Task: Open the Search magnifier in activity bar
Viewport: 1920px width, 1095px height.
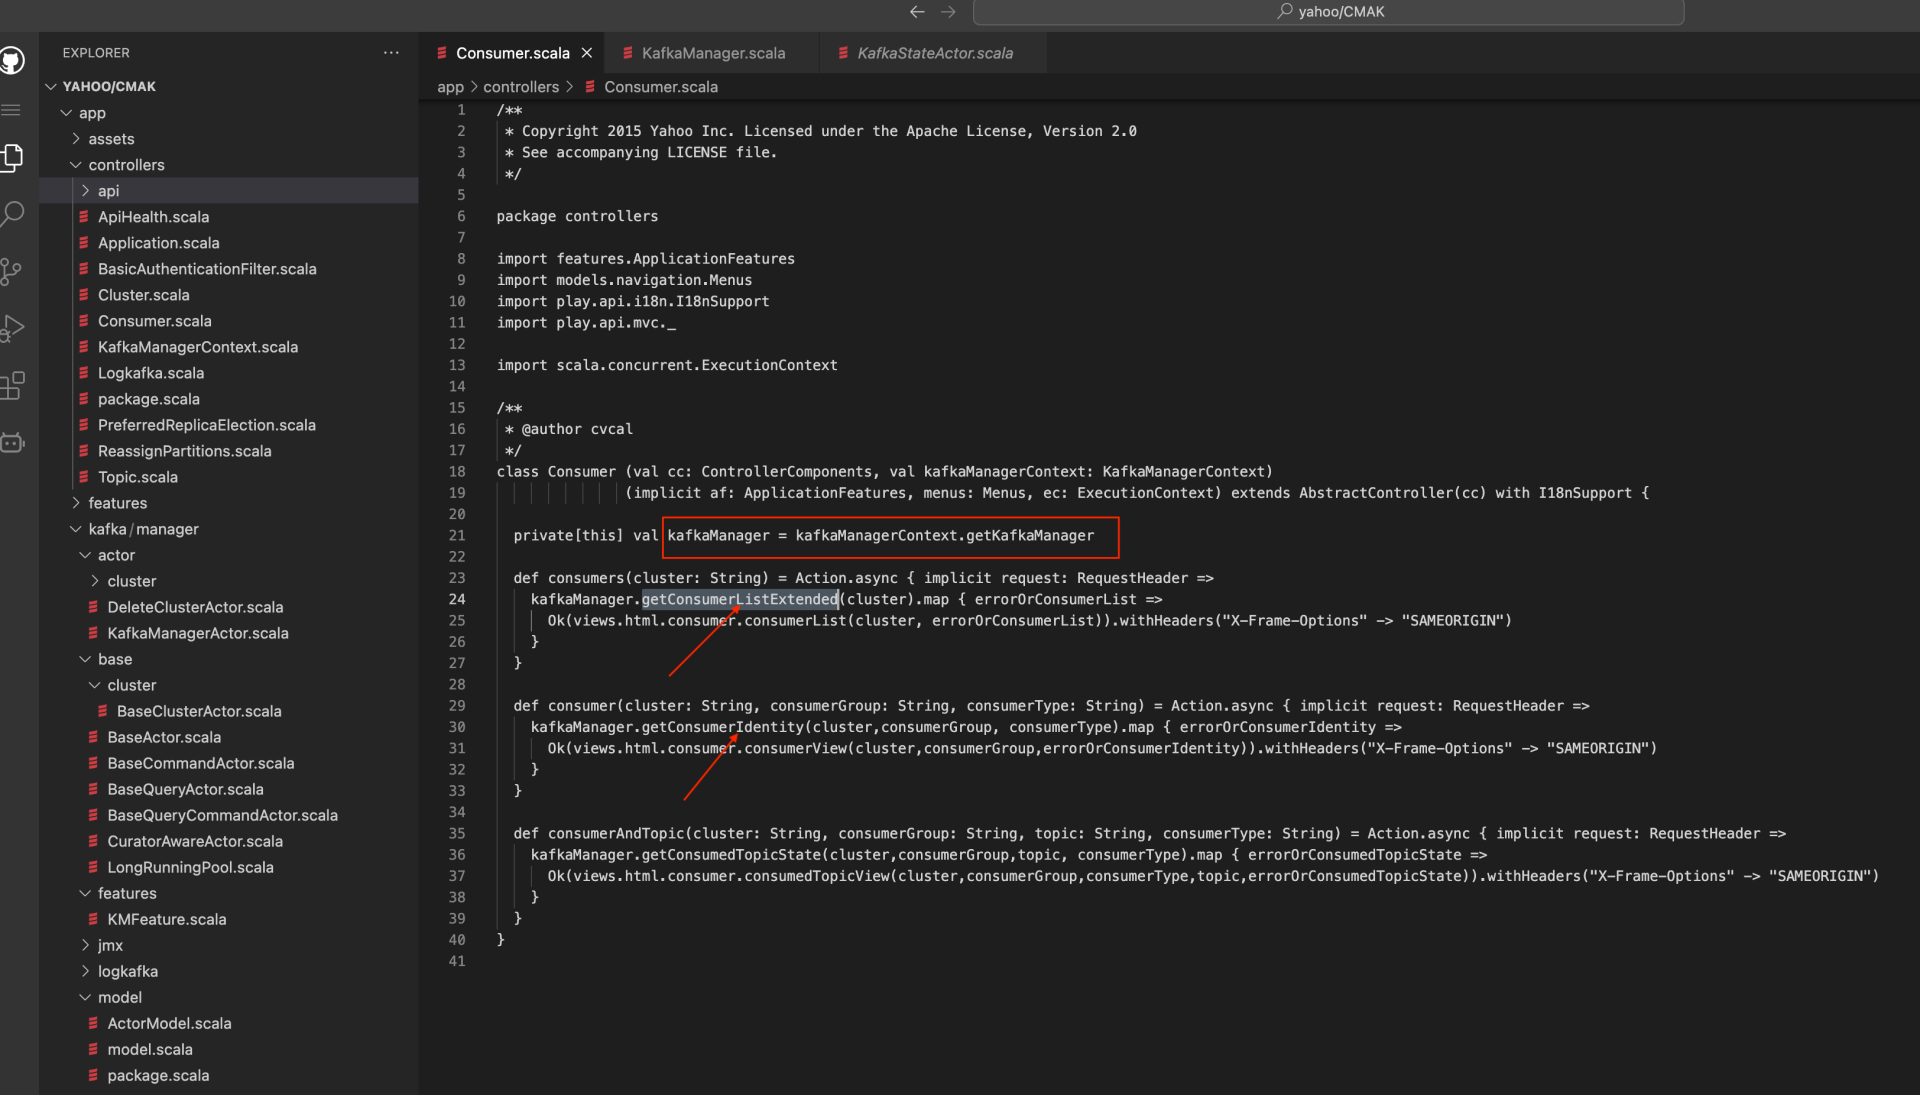Action: coord(12,213)
